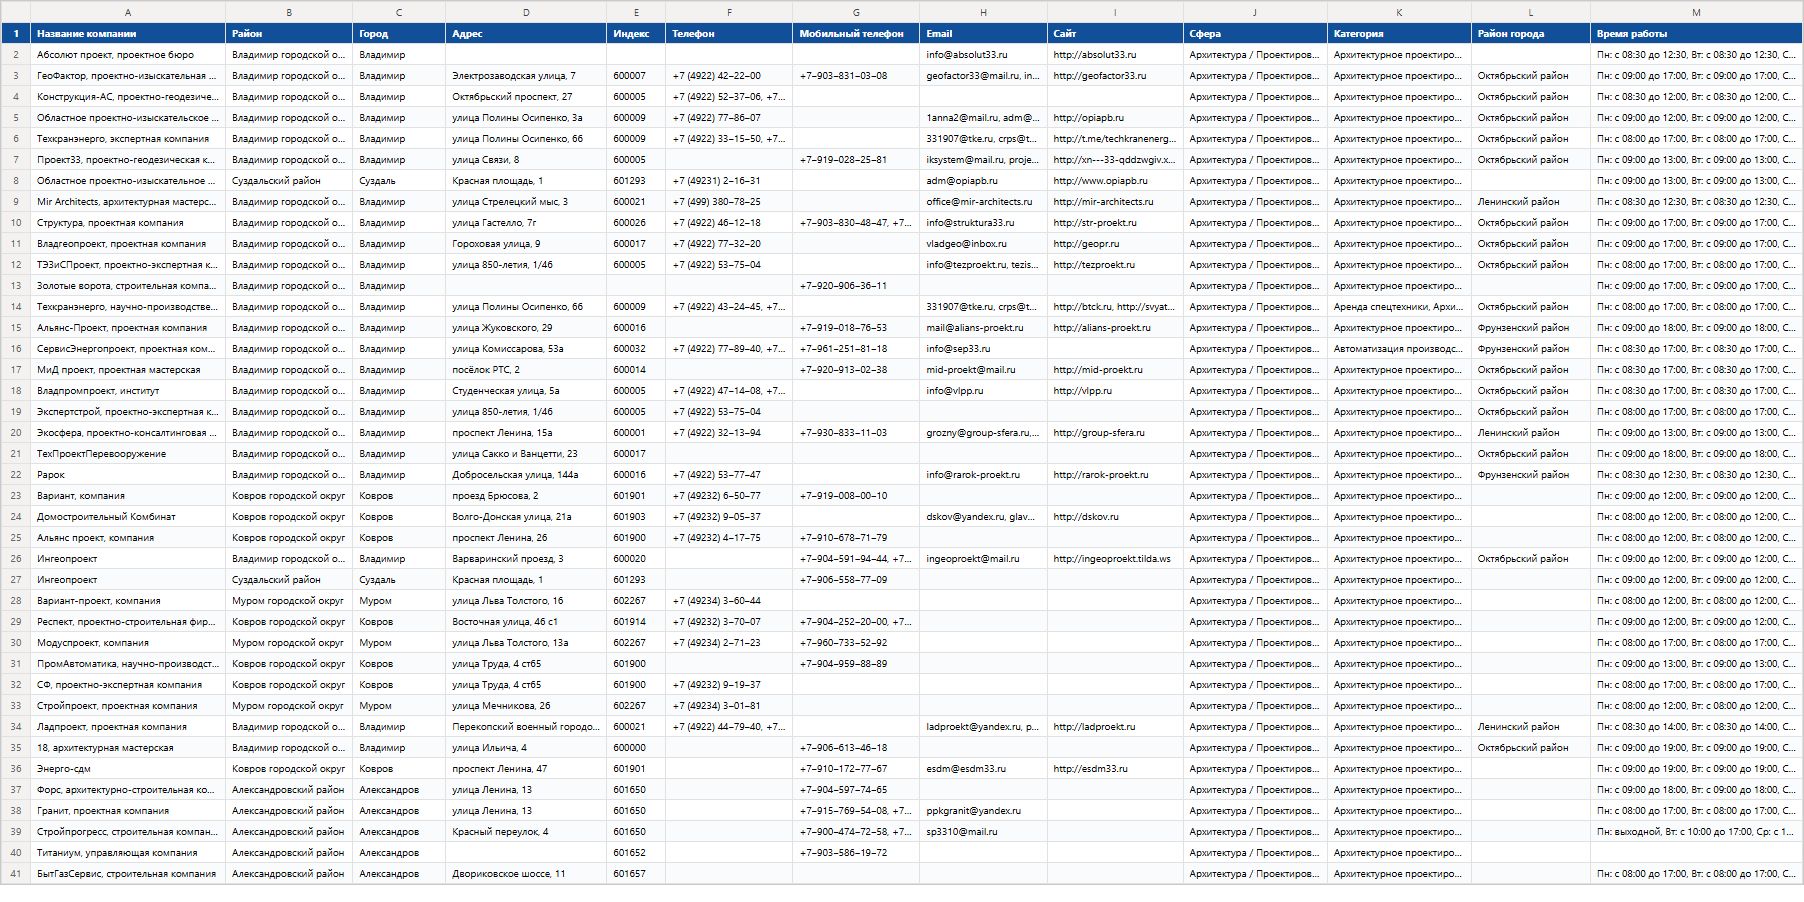Select the email sp3310@mail.ru
The image size is (1804, 902).
click(x=983, y=832)
